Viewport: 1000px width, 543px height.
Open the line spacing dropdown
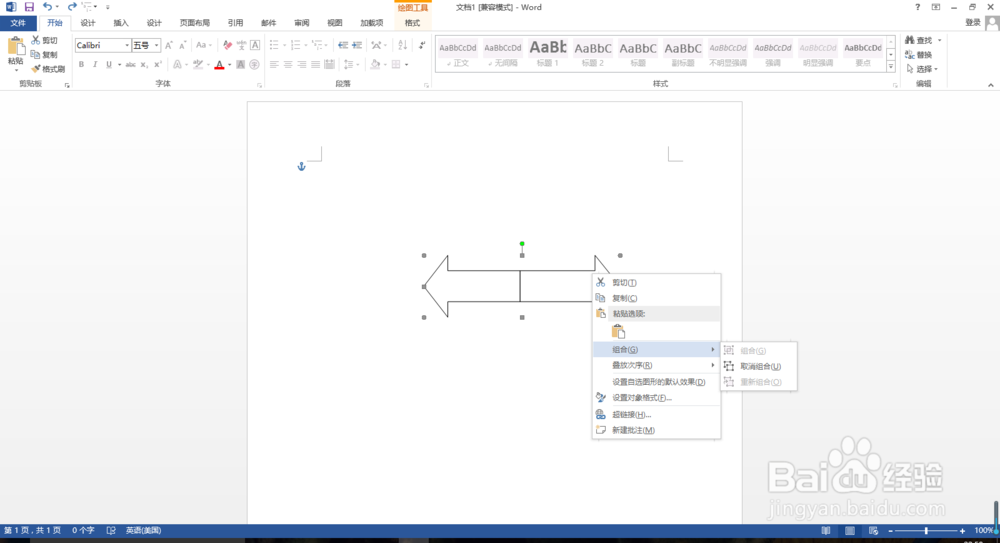point(349,64)
